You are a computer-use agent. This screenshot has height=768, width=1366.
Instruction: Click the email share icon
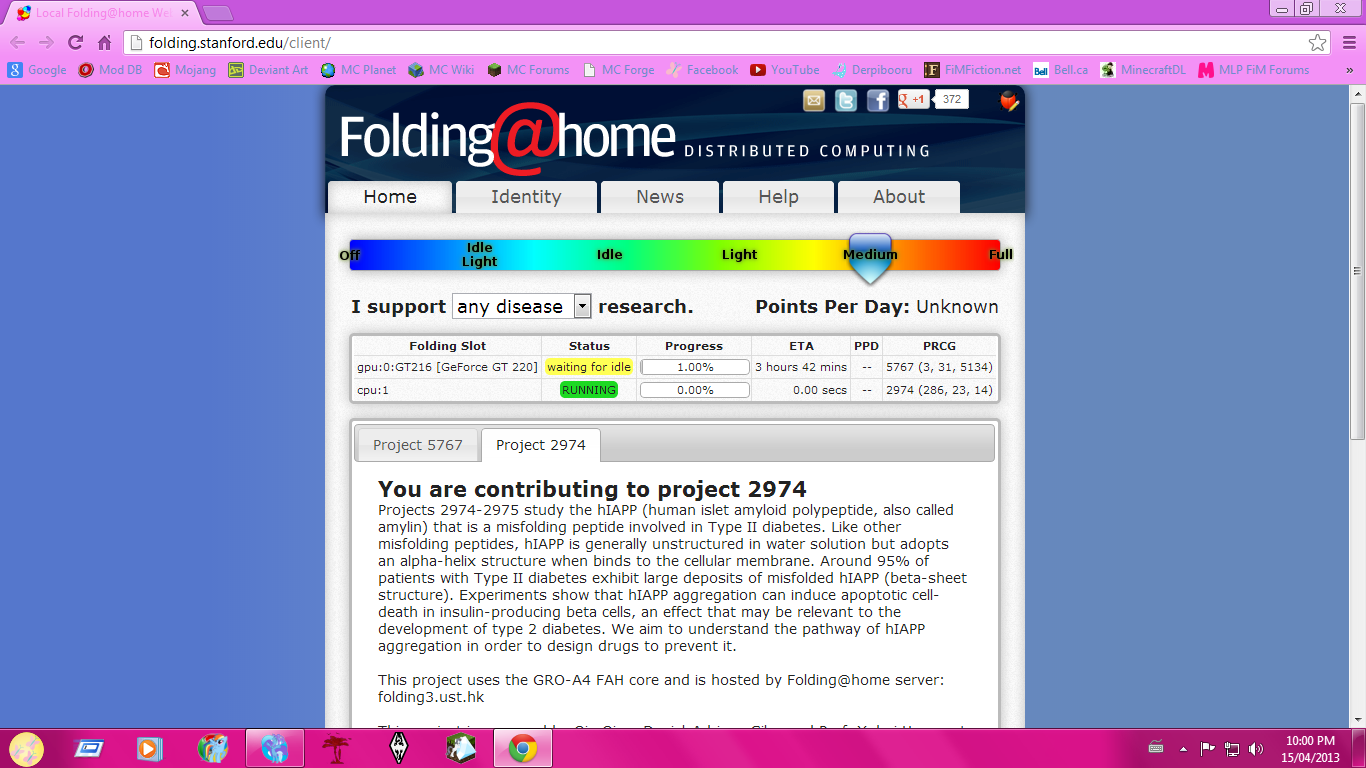pyautogui.click(x=814, y=100)
